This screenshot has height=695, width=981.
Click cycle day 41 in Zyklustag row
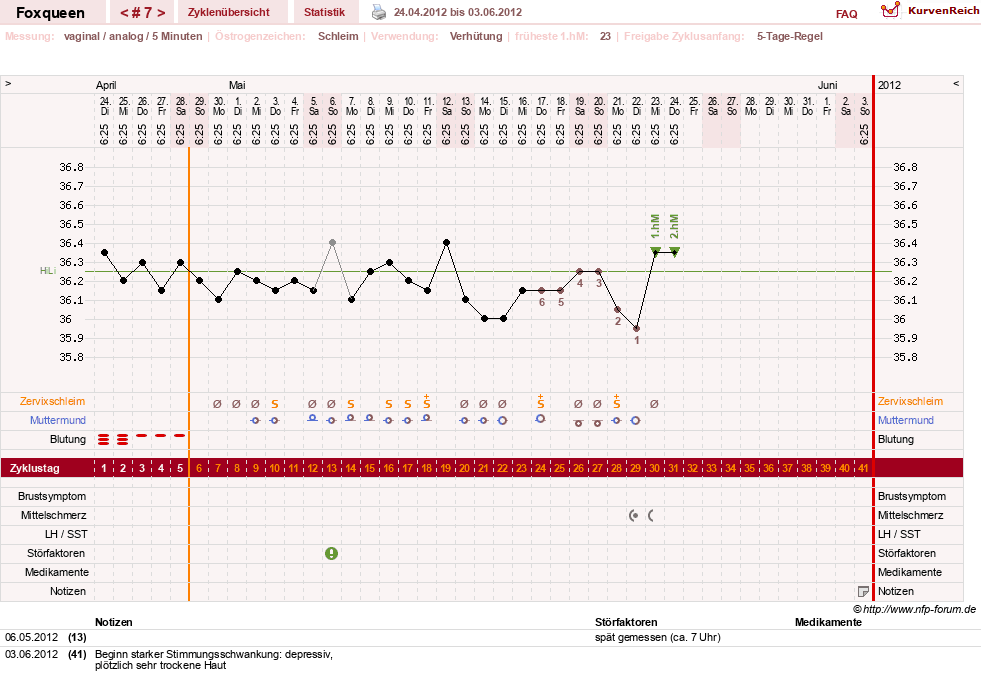coord(863,468)
